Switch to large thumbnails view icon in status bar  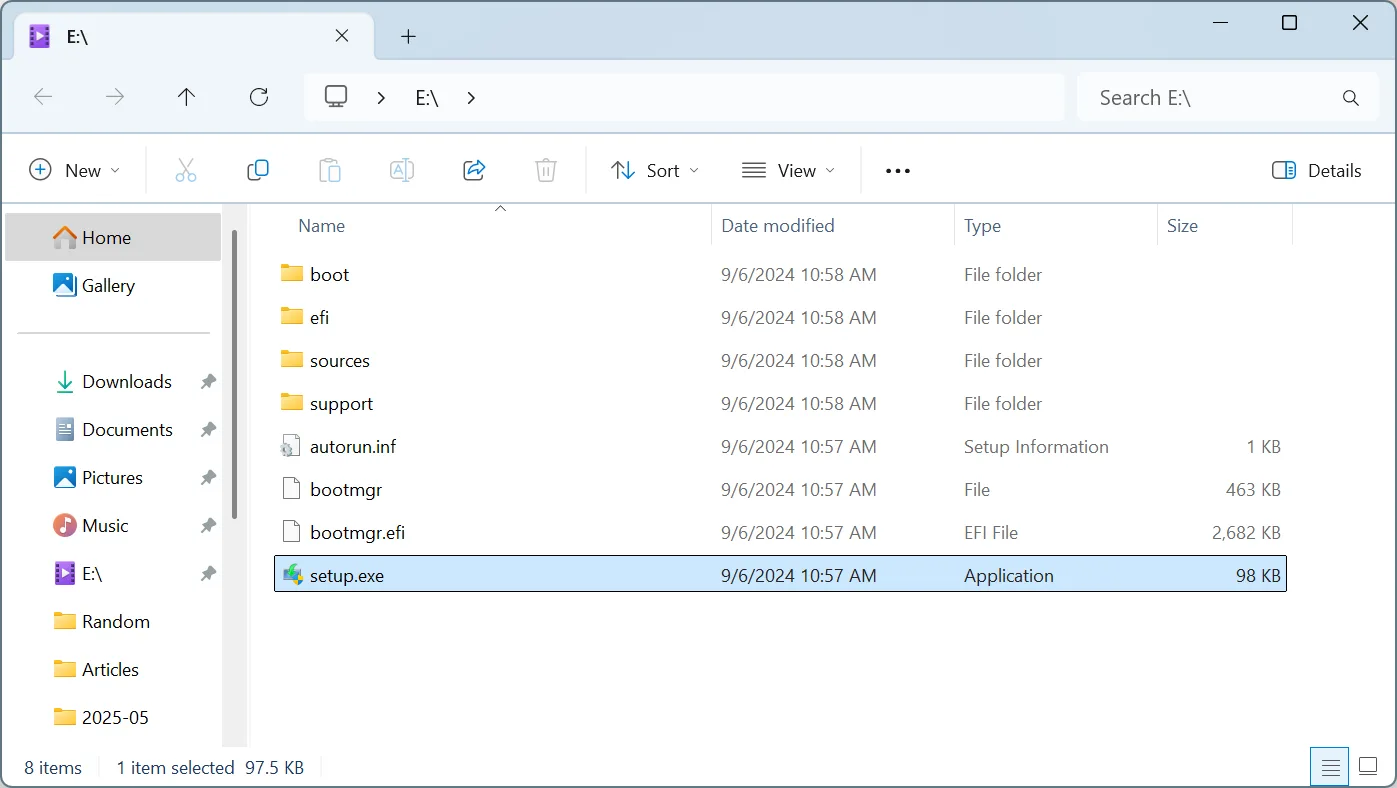pyautogui.click(x=1368, y=768)
